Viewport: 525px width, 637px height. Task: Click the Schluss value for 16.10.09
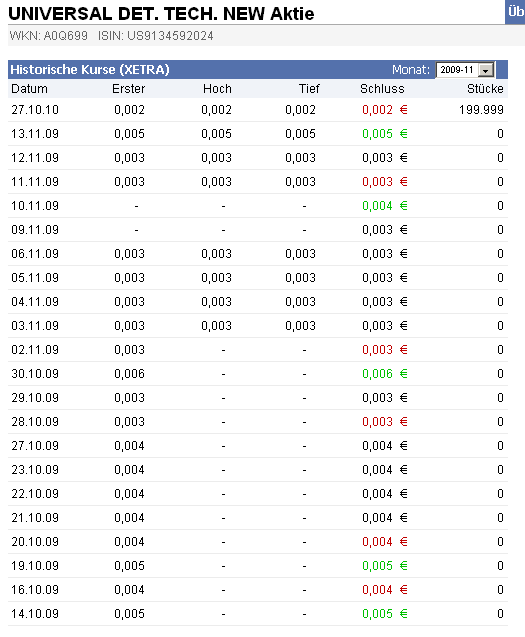[385, 589]
